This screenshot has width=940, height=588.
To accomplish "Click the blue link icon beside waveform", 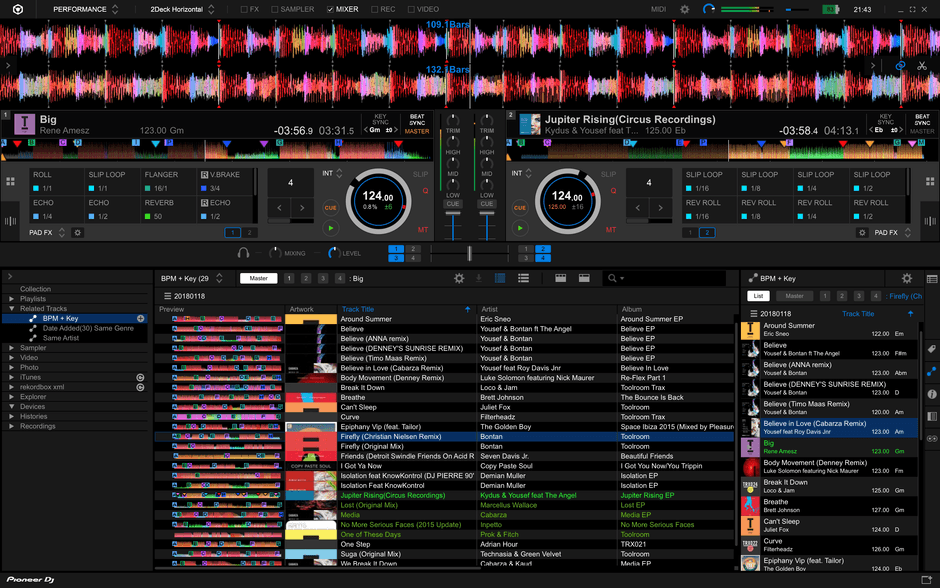I will coord(900,65).
